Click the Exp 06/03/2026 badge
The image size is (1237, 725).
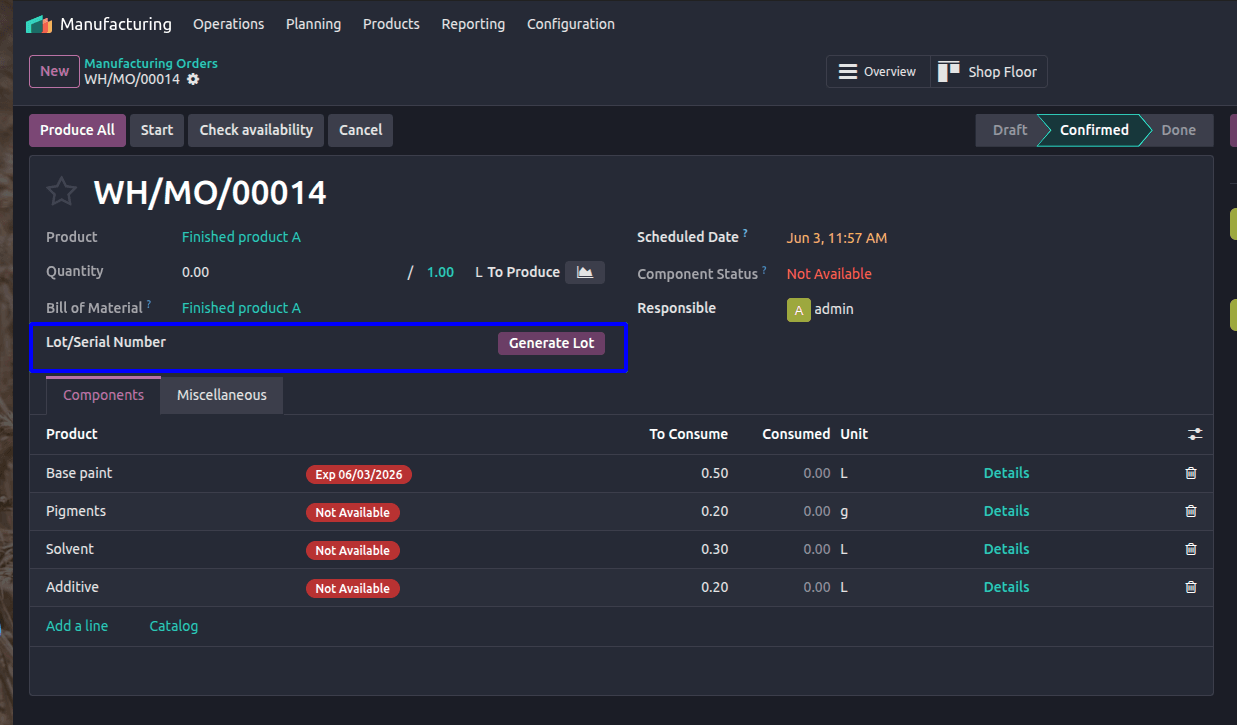(359, 474)
